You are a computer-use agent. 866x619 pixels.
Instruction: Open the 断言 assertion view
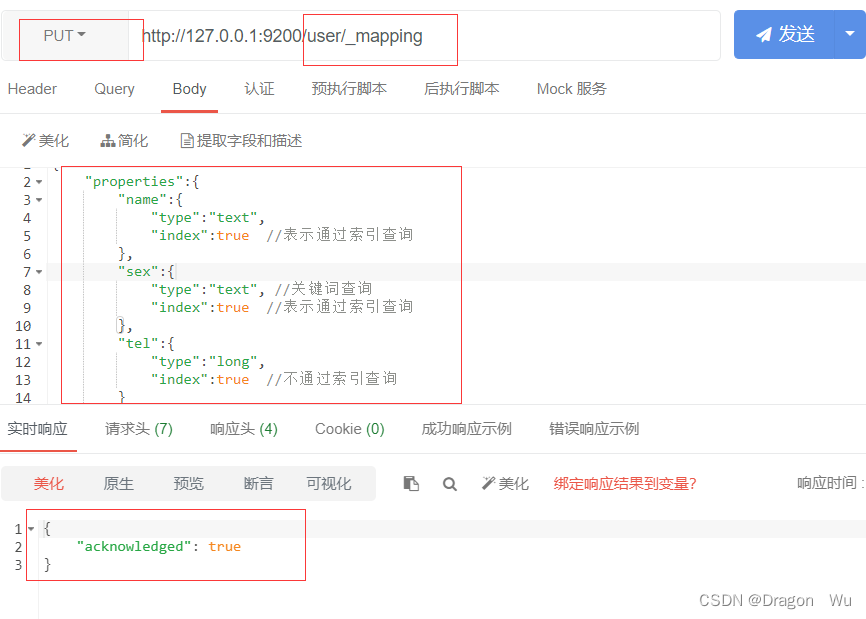tap(258, 484)
